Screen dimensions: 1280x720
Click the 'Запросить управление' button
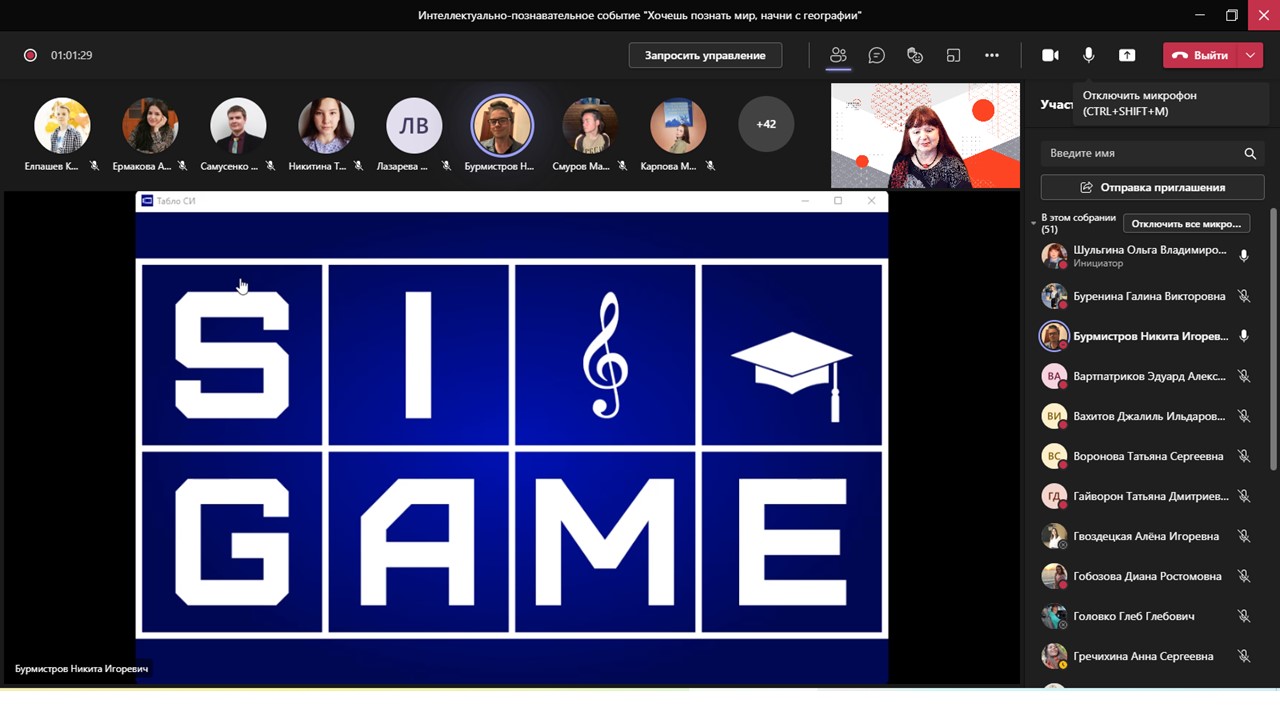tap(705, 55)
